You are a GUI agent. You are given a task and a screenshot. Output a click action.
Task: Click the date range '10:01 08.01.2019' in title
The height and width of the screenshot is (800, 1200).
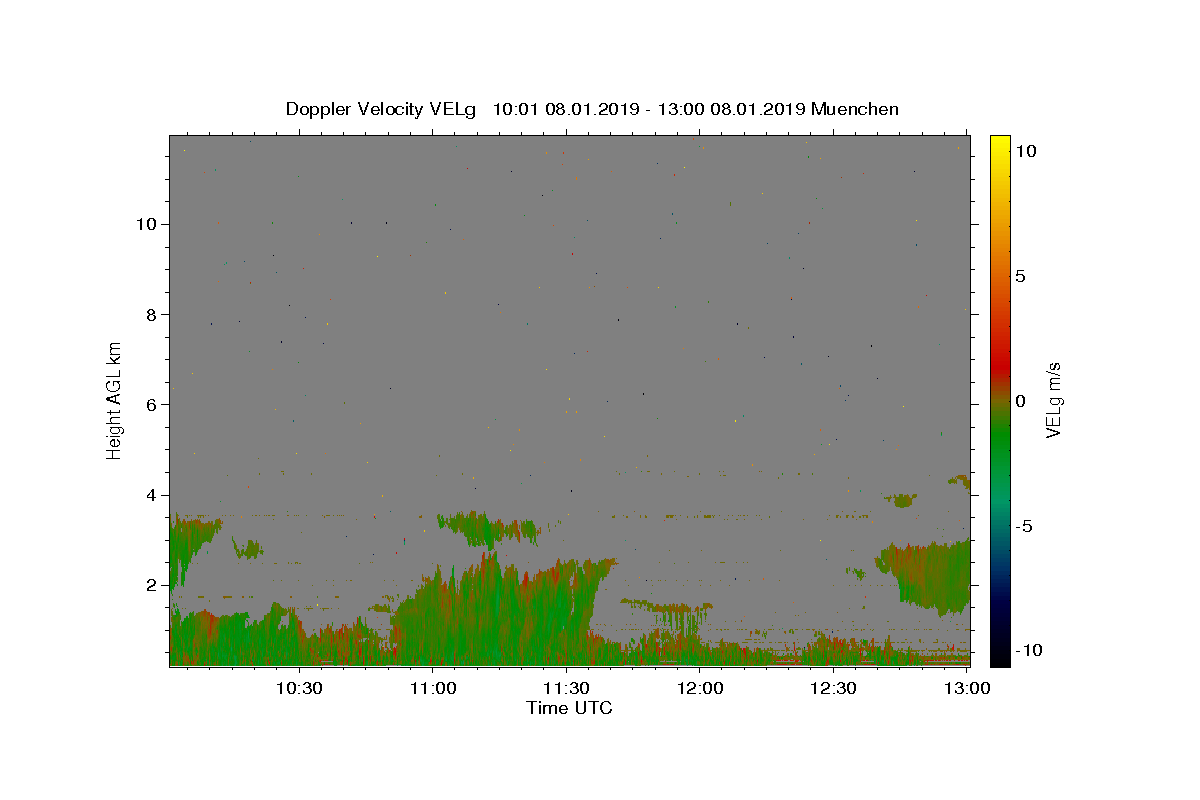coord(567,109)
